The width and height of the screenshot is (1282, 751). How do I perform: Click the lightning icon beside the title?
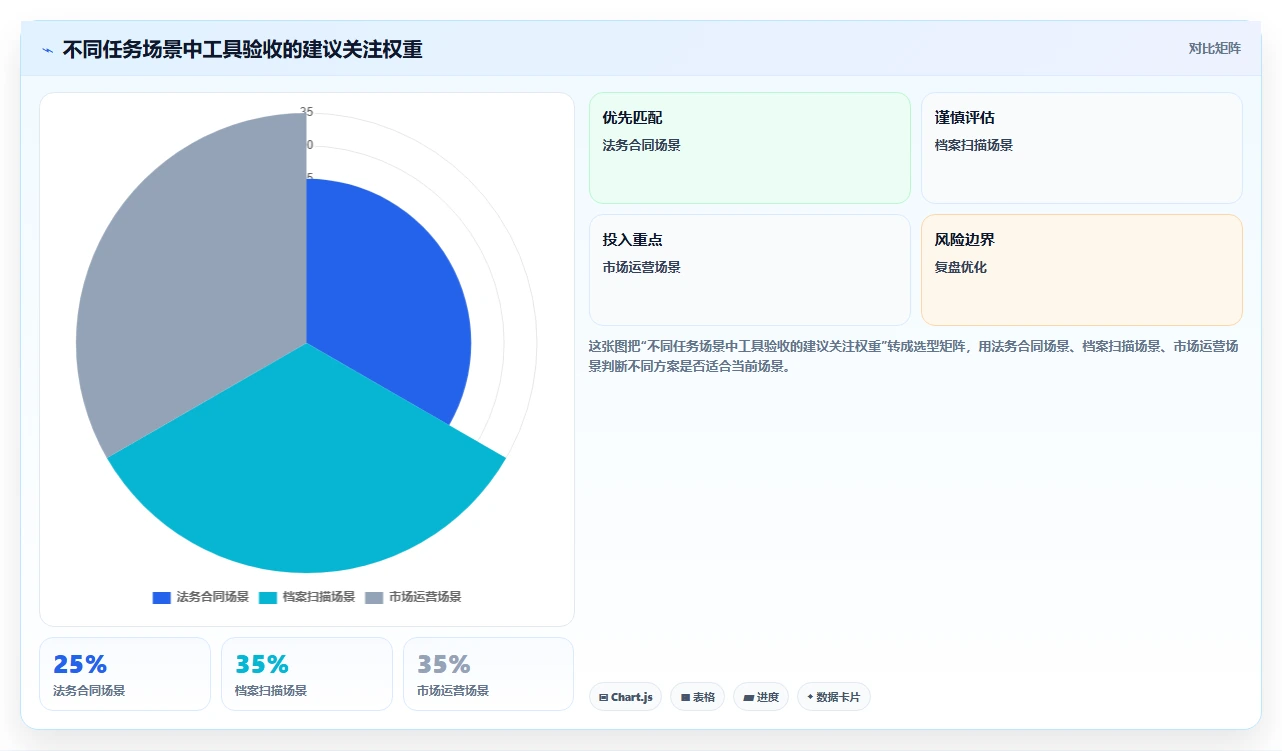point(47,50)
